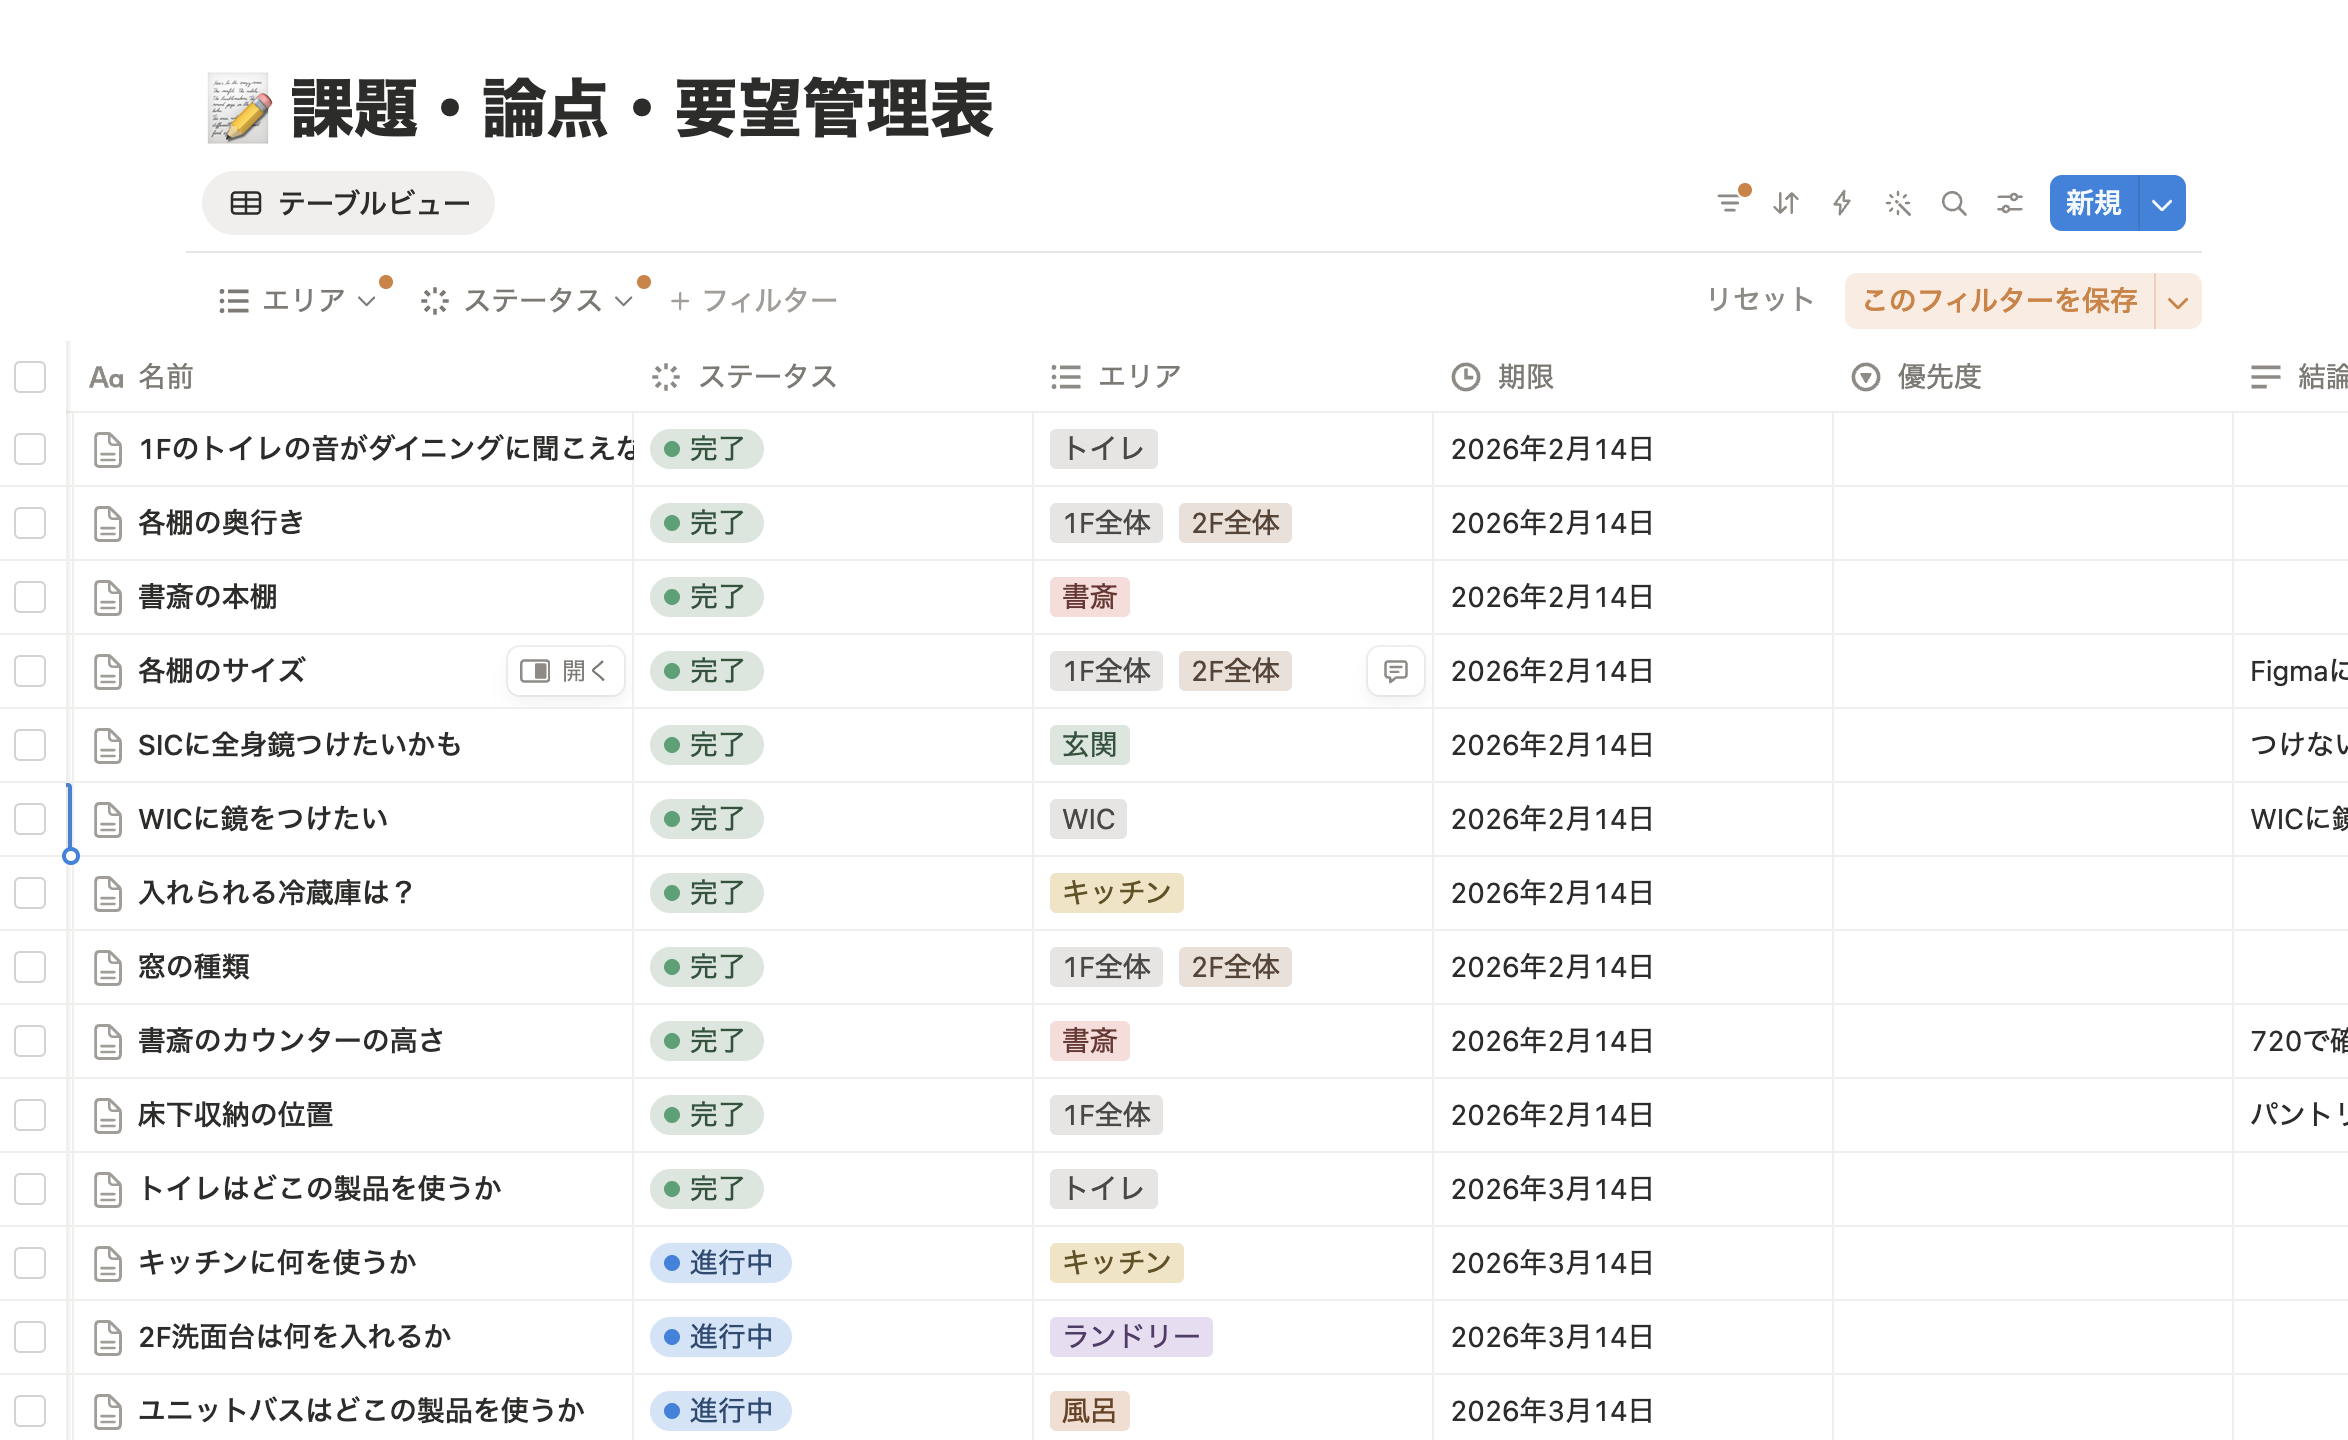Open the arrow next to このフィルターを保存
Image resolution: width=2348 pixels, height=1440 pixels.
[x=2178, y=301]
